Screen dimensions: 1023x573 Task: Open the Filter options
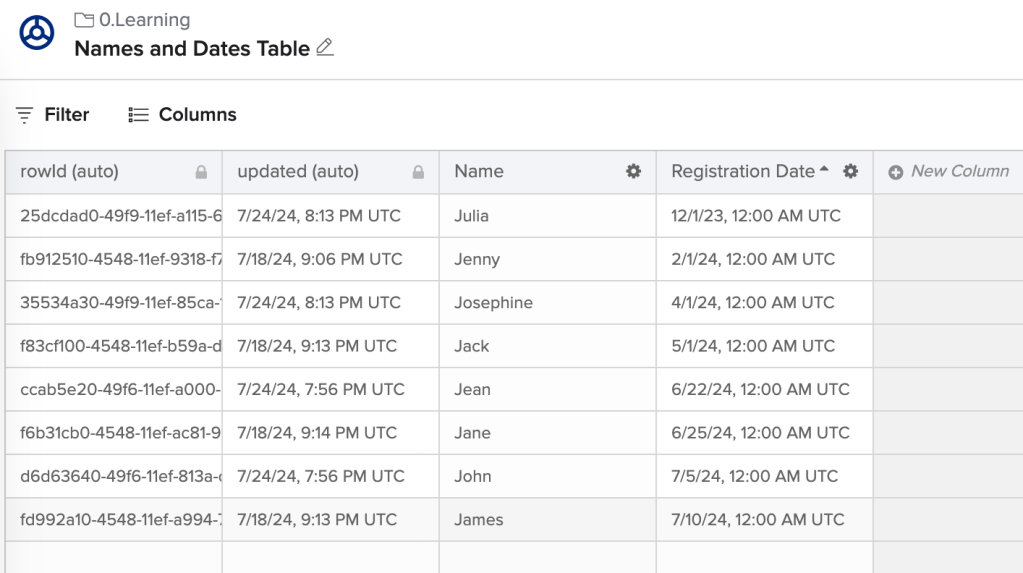click(53, 115)
